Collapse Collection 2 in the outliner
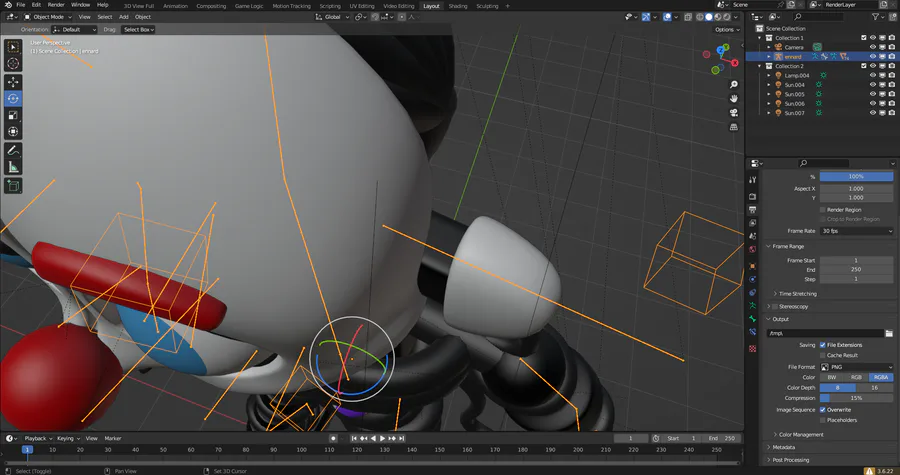900x475 pixels. (x=760, y=66)
